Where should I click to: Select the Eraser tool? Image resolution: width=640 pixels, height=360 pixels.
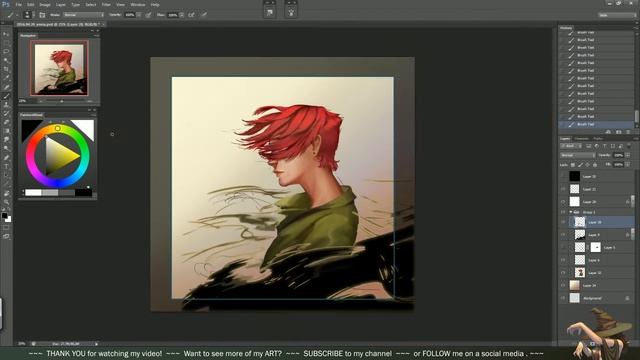pyautogui.click(x=6, y=122)
